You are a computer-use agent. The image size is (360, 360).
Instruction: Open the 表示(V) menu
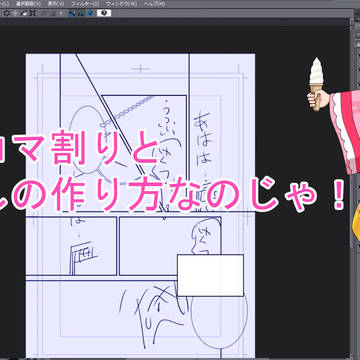click(56, 4)
